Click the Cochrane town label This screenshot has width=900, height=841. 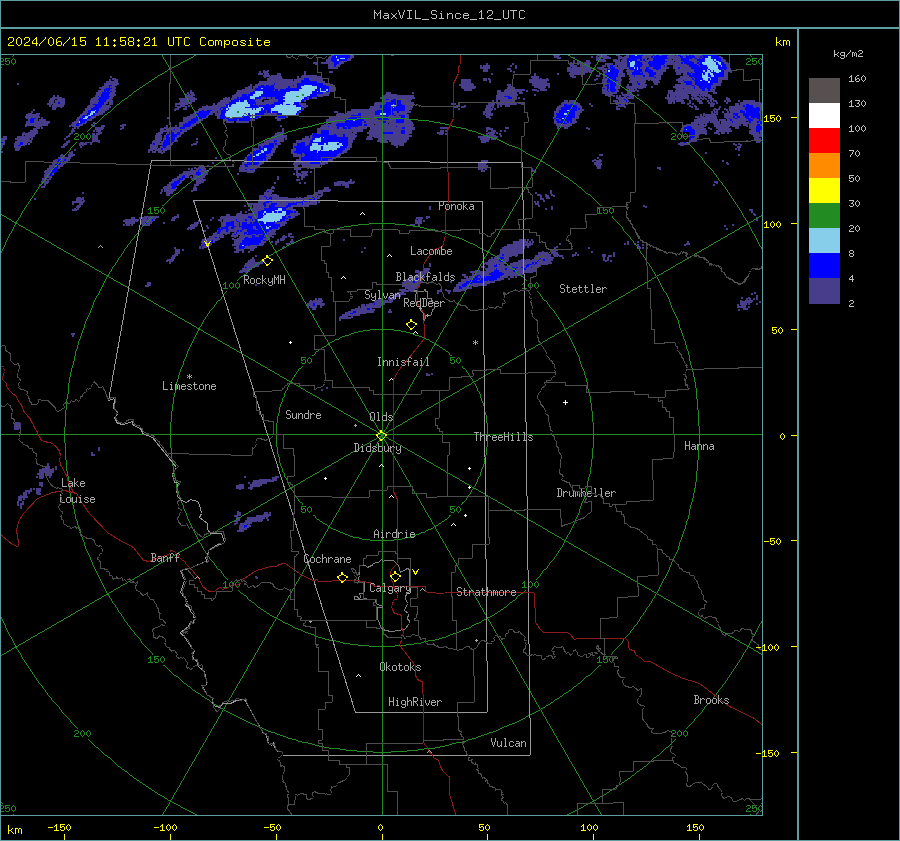327,559
